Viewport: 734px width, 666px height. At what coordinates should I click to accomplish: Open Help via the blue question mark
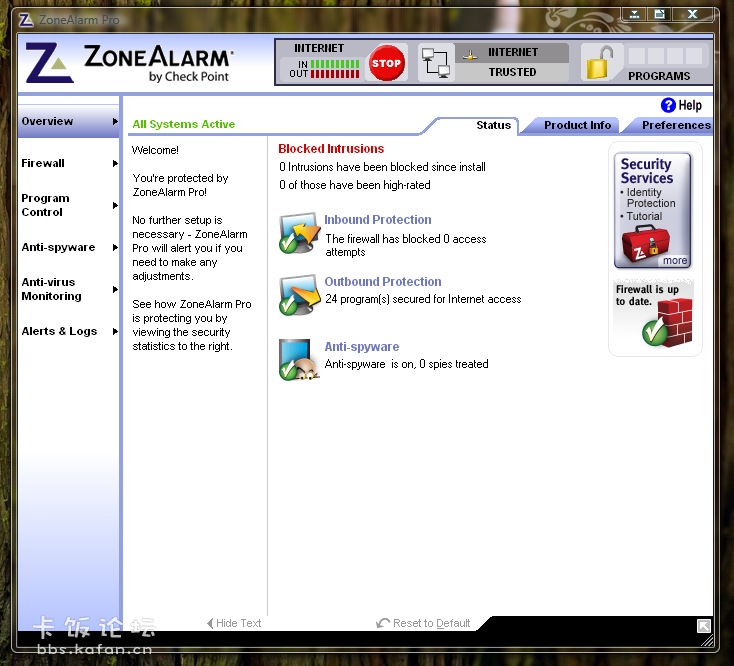coord(668,105)
